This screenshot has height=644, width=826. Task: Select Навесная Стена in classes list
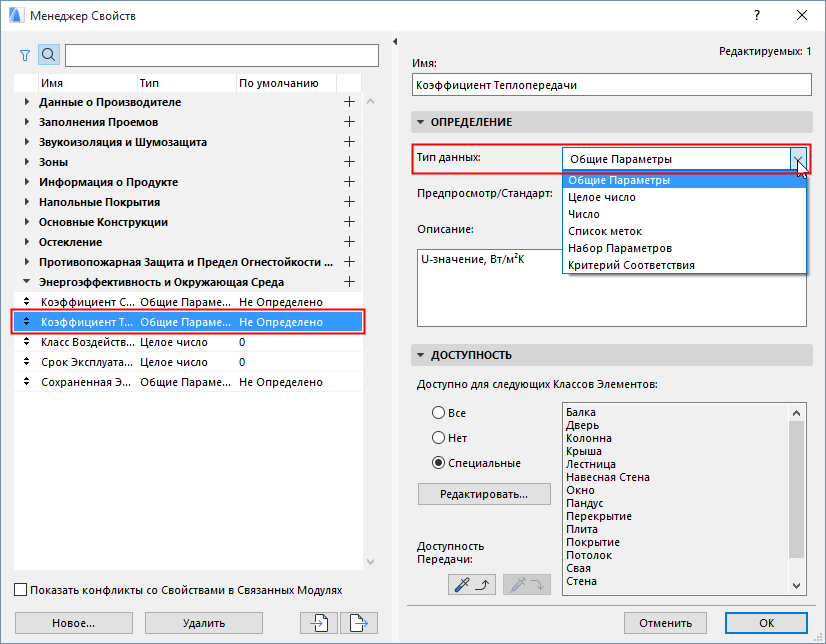point(607,477)
